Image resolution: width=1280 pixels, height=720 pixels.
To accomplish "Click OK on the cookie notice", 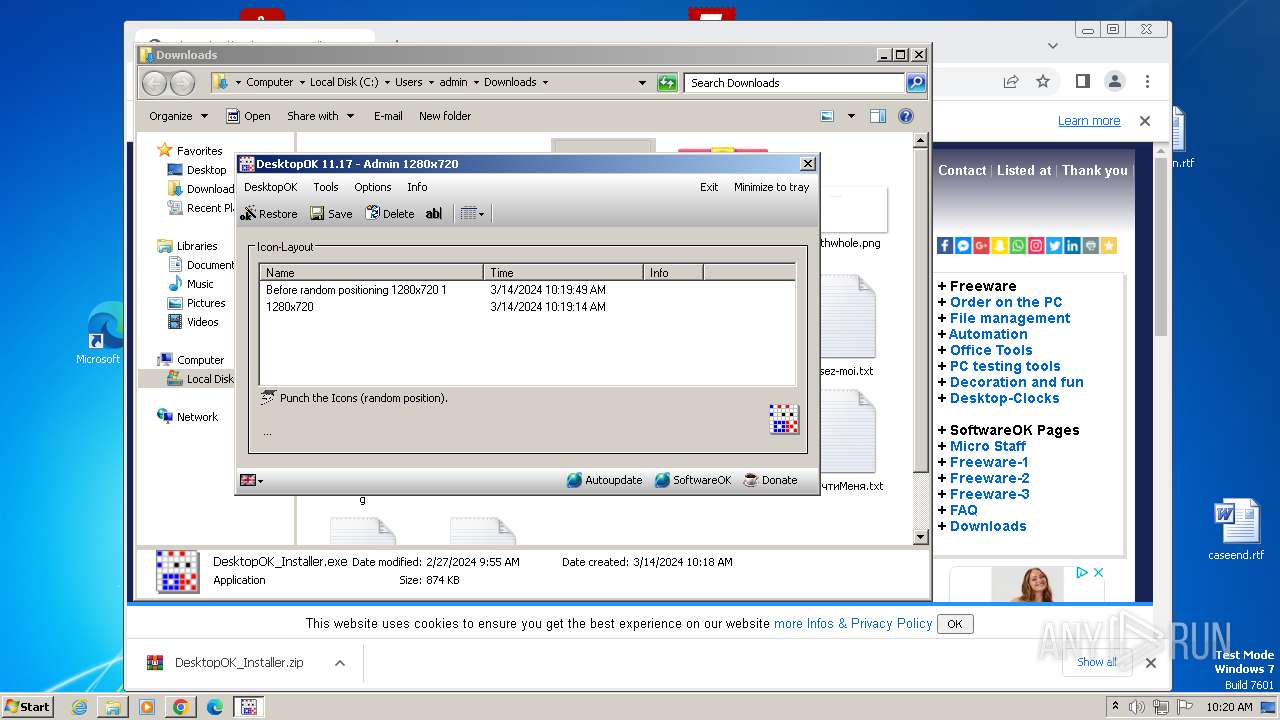I will pyautogui.click(x=955, y=624).
